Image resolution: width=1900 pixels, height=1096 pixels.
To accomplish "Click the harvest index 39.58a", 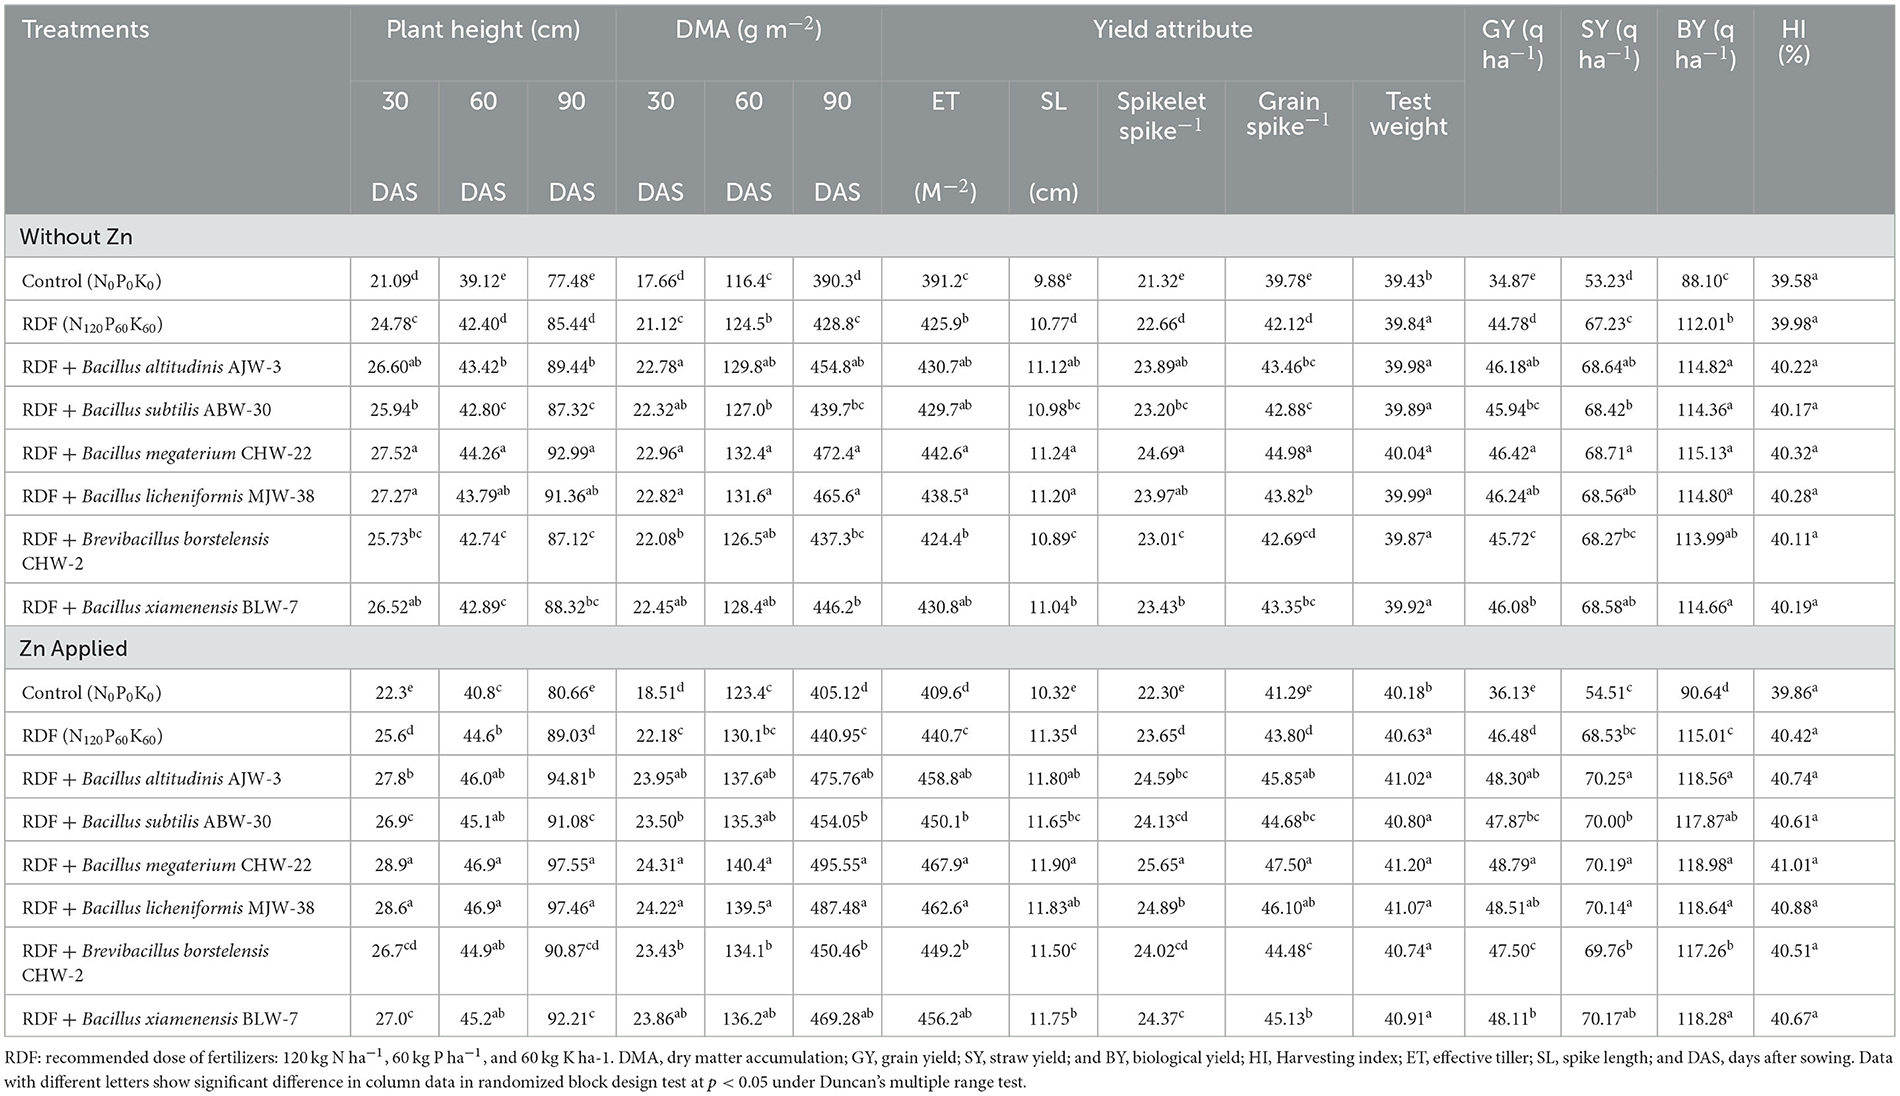I will [x=1793, y=280].
